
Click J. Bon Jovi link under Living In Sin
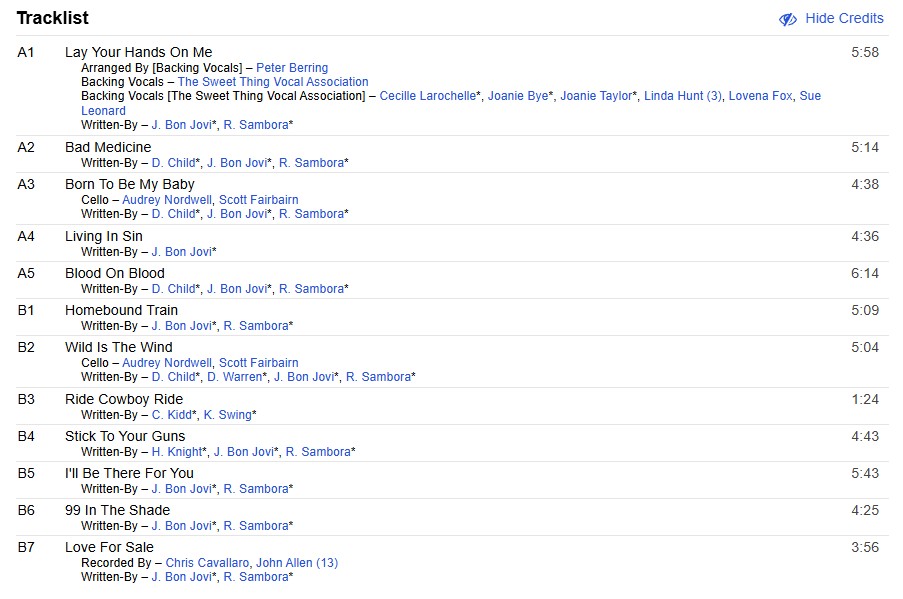[x=182, y=251]
